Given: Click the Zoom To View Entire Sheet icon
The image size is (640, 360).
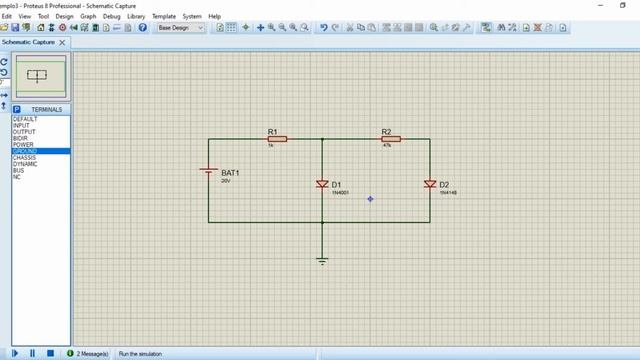Looking at the screenshot, I should (293, 27).
